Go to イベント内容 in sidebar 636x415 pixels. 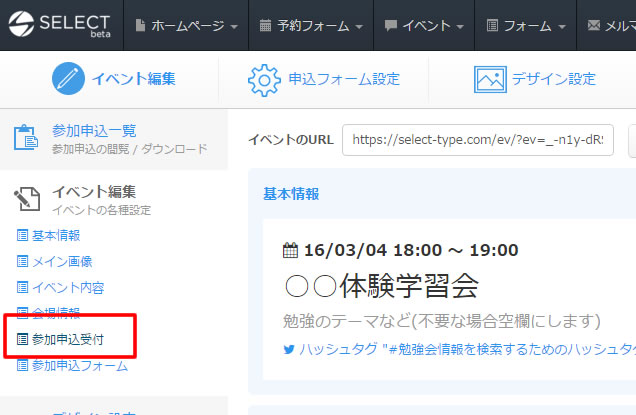[x=67, y=287]
